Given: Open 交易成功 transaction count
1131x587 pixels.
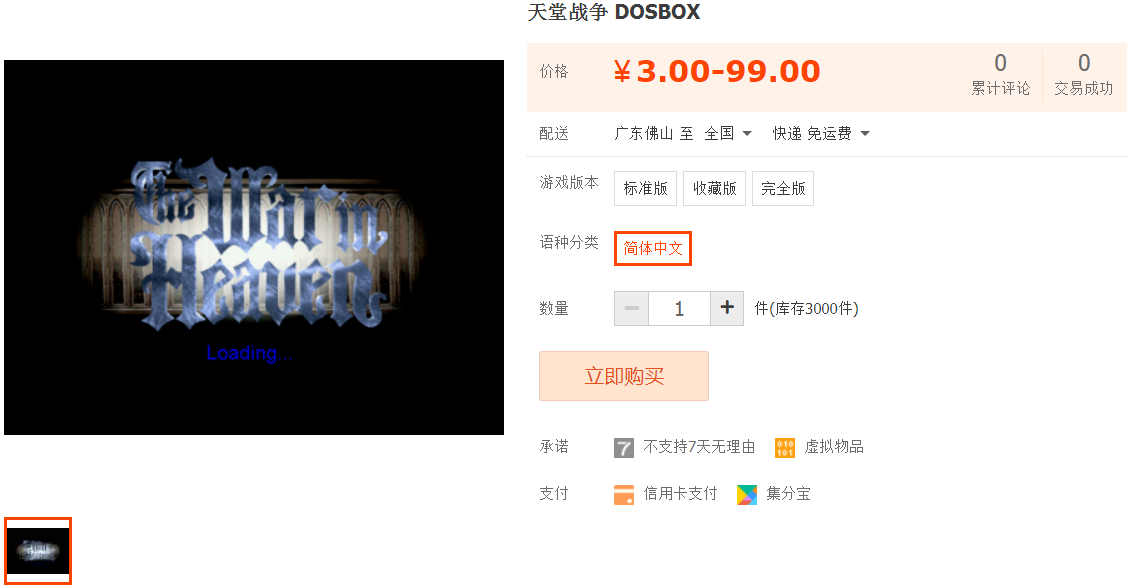Looking at the screenshot, I should pyautogui.click(x=1083, y=74).
